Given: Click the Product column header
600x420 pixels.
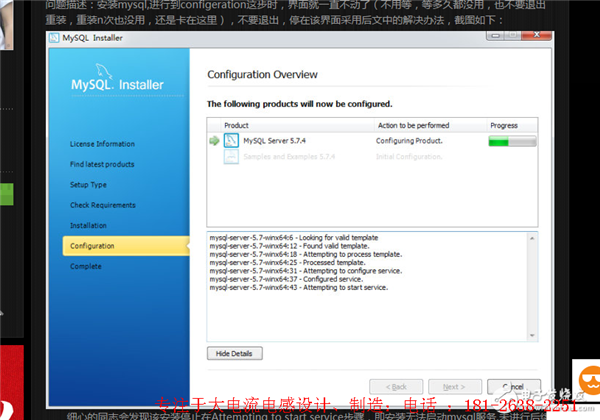Looking at the screenshot, I should 236,125.
